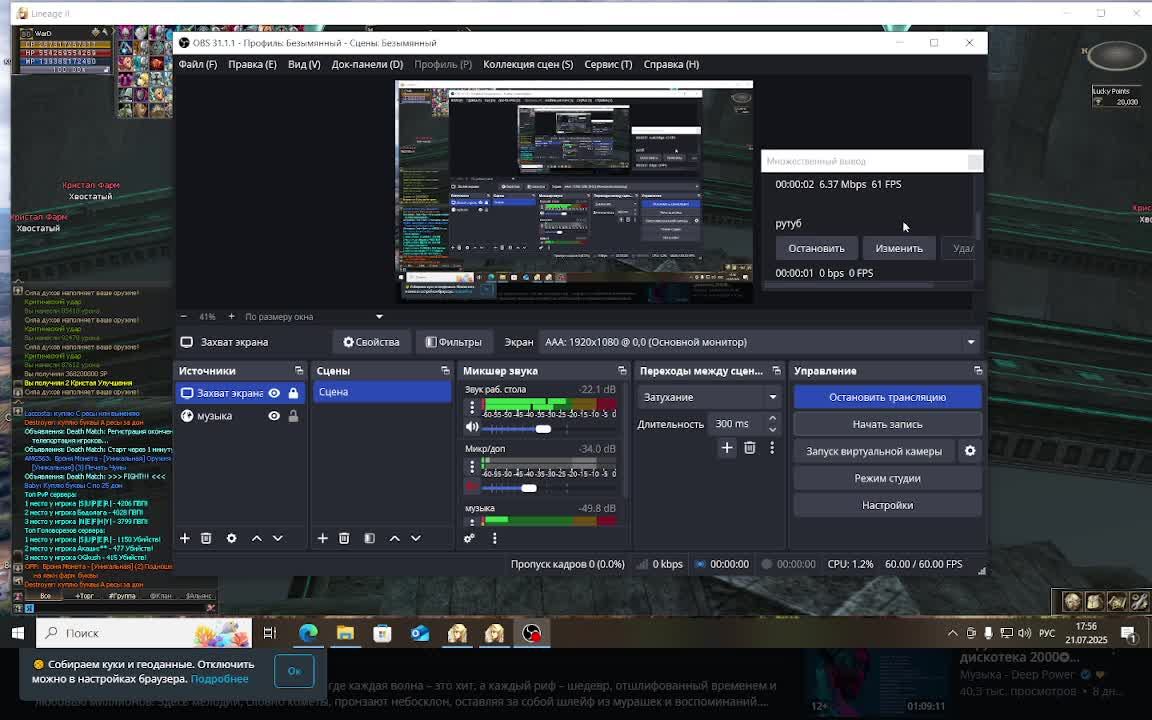Pop out the Сцены dock
This screenshot has height=720, width=1152.
point(445,371)
